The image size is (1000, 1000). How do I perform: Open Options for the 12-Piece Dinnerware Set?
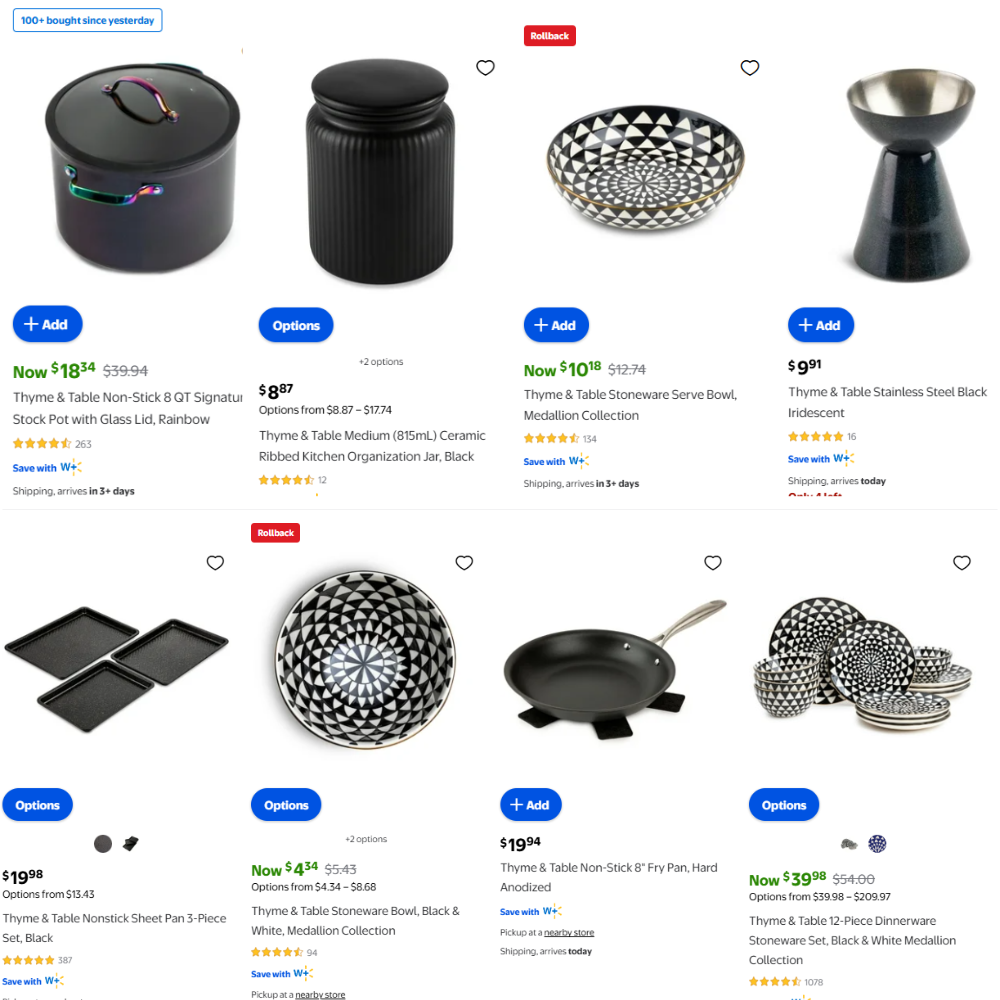pos(784,805)
